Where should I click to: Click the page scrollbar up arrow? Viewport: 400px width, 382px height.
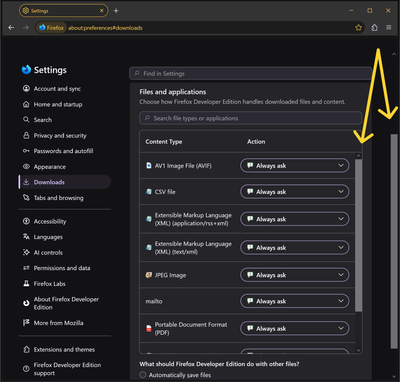[x=394, y=54]
